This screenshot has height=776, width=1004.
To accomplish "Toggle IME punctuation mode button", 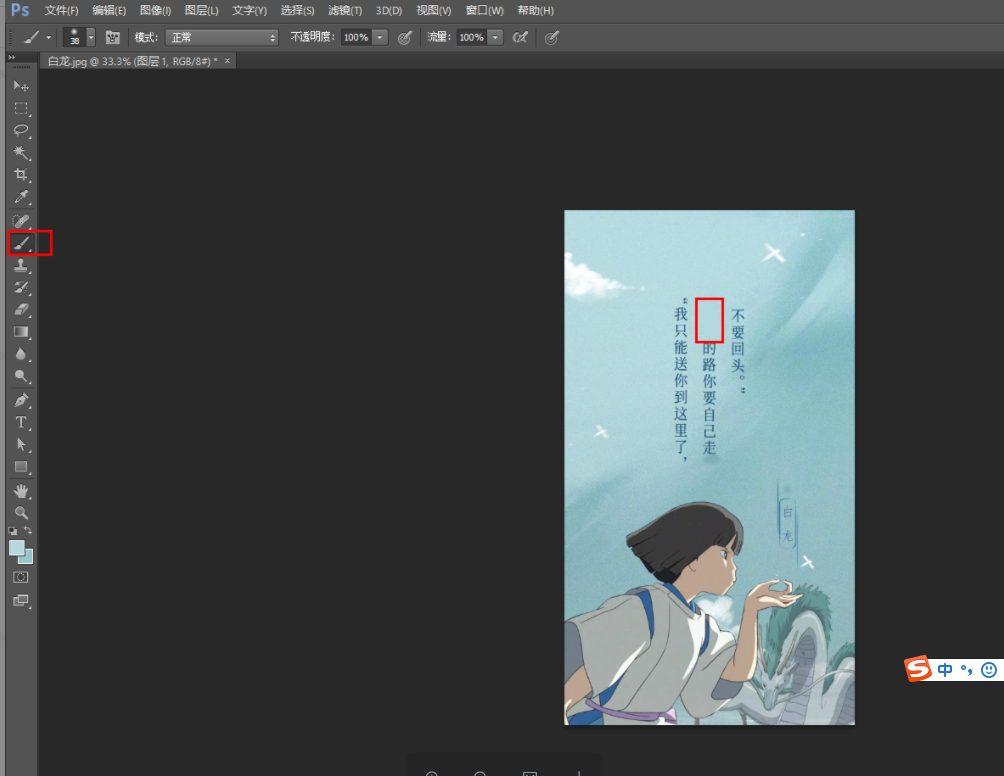I will click(x=966, y=670).
